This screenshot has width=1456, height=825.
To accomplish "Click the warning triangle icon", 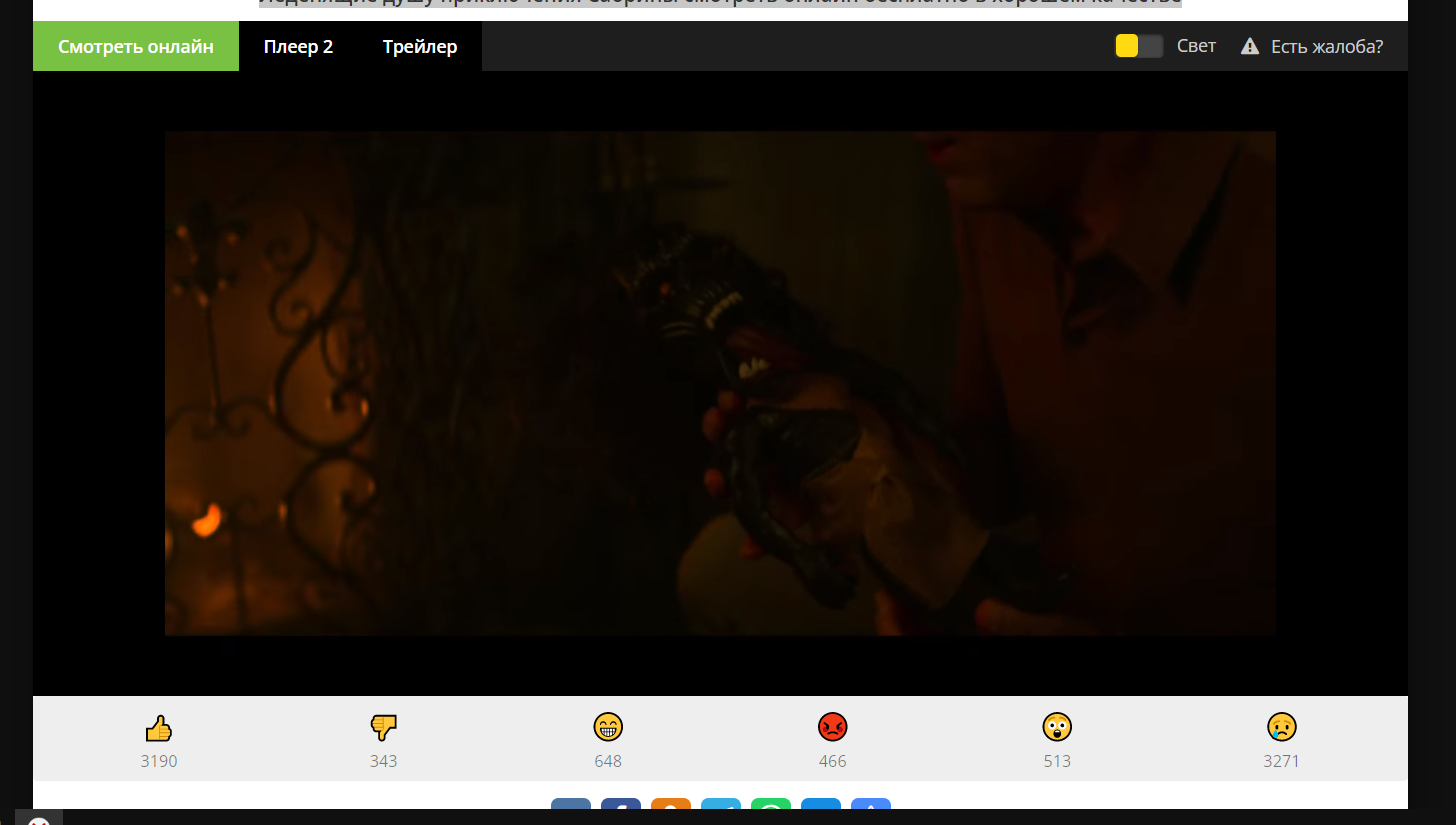I will tap(1250, 46).
